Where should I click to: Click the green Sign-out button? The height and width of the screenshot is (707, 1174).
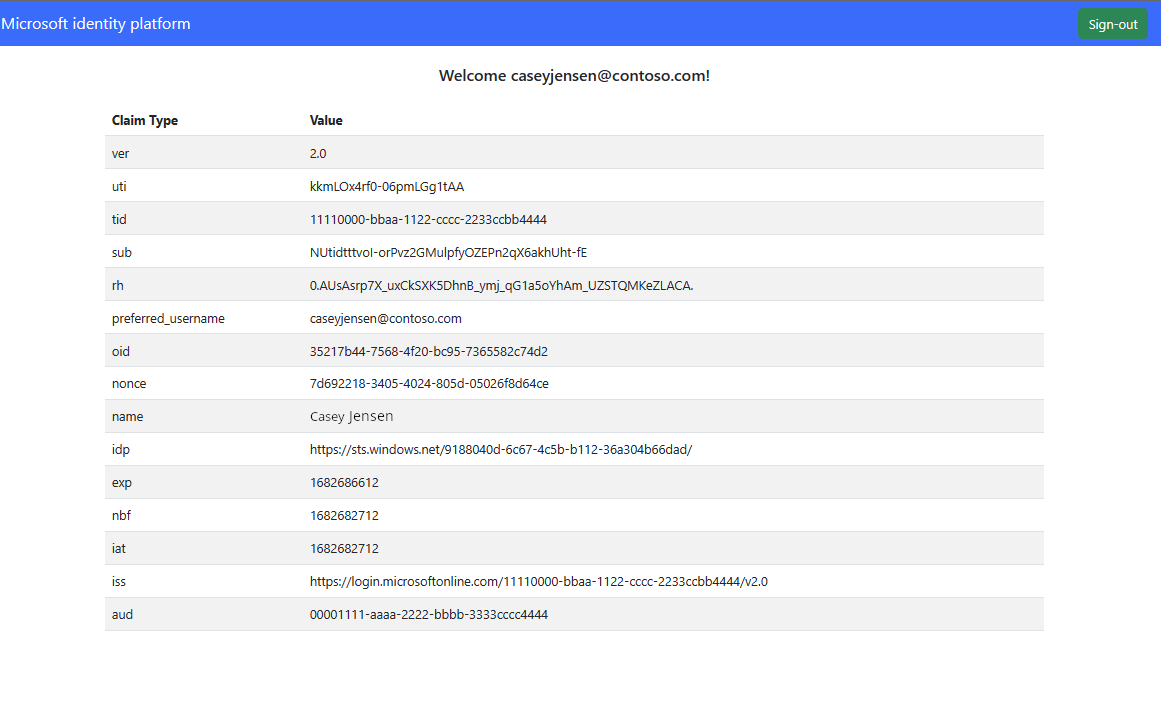click(1112, 24)
